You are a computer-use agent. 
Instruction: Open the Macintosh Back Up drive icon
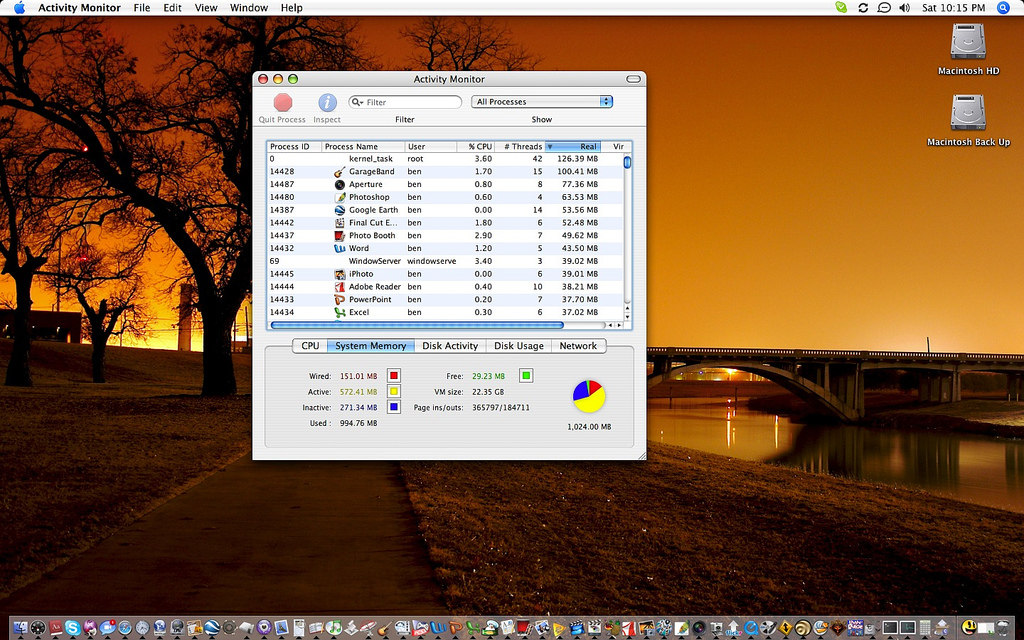[968, 112]
